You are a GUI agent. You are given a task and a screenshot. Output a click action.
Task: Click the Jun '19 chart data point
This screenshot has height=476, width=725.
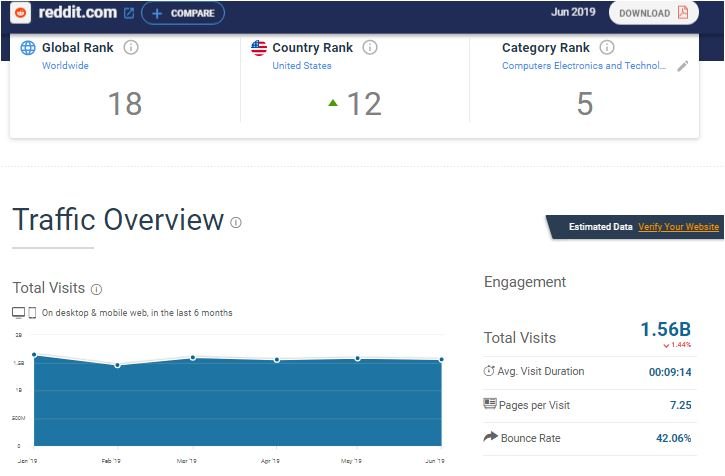tap(442, 359)
